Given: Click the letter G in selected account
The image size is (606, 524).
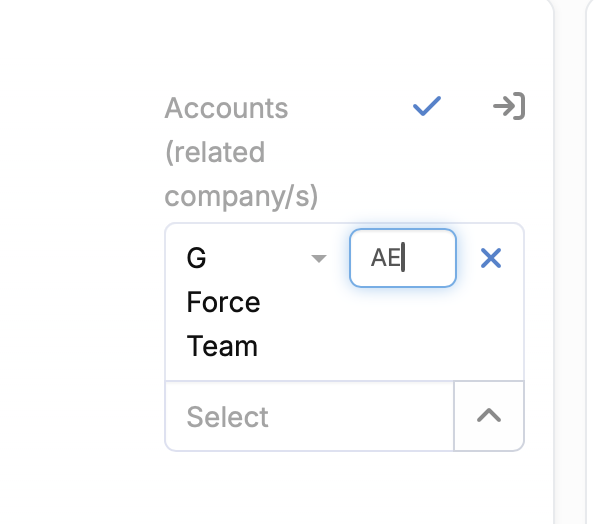Looking at the screenshot, I should tap(196, 259).
